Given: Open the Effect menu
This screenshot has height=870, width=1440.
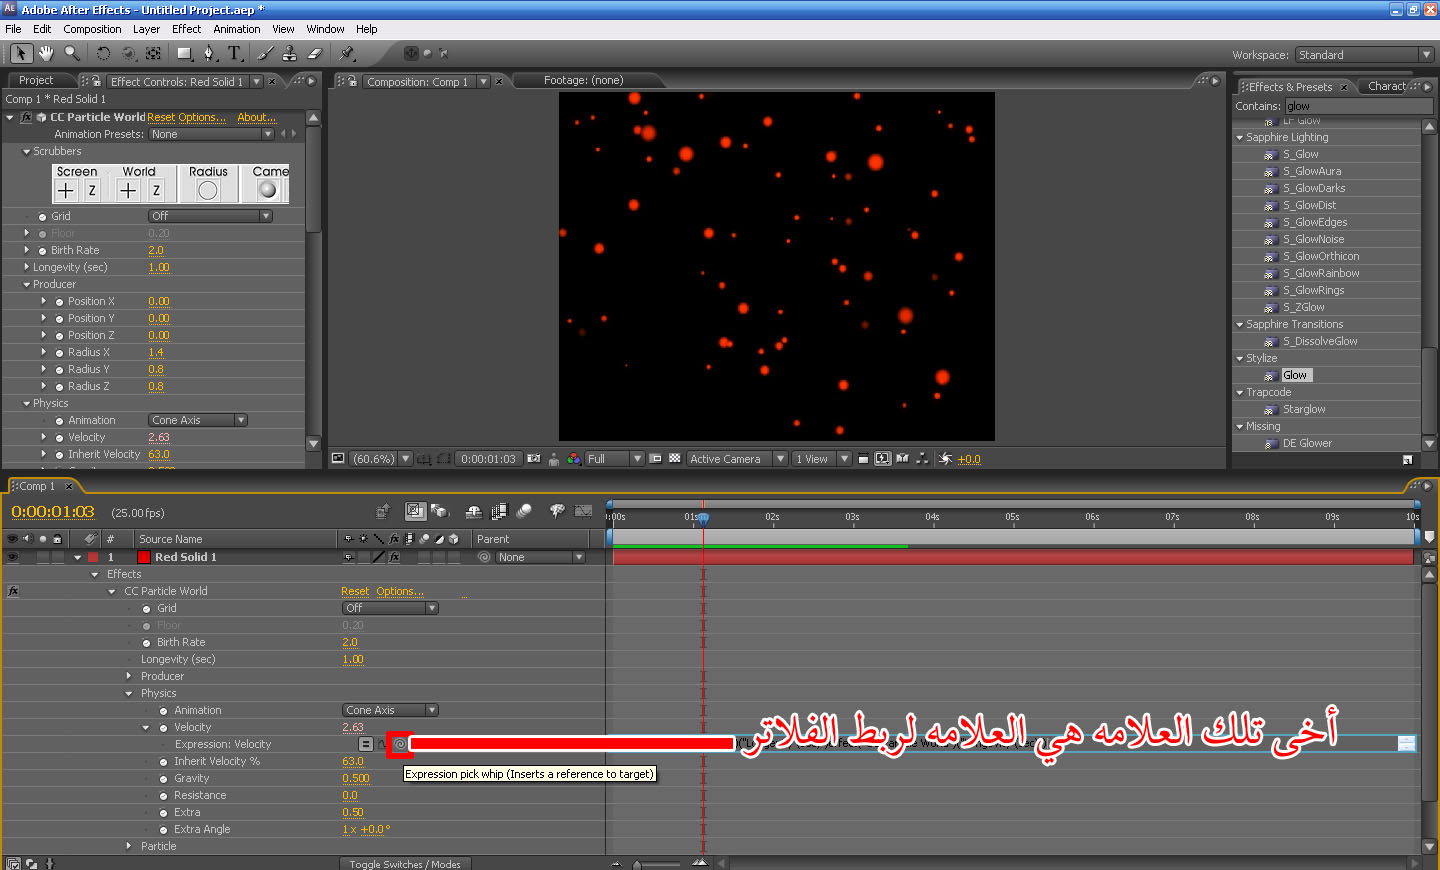Looking at the screenshot, I should [x=186, y=29].
